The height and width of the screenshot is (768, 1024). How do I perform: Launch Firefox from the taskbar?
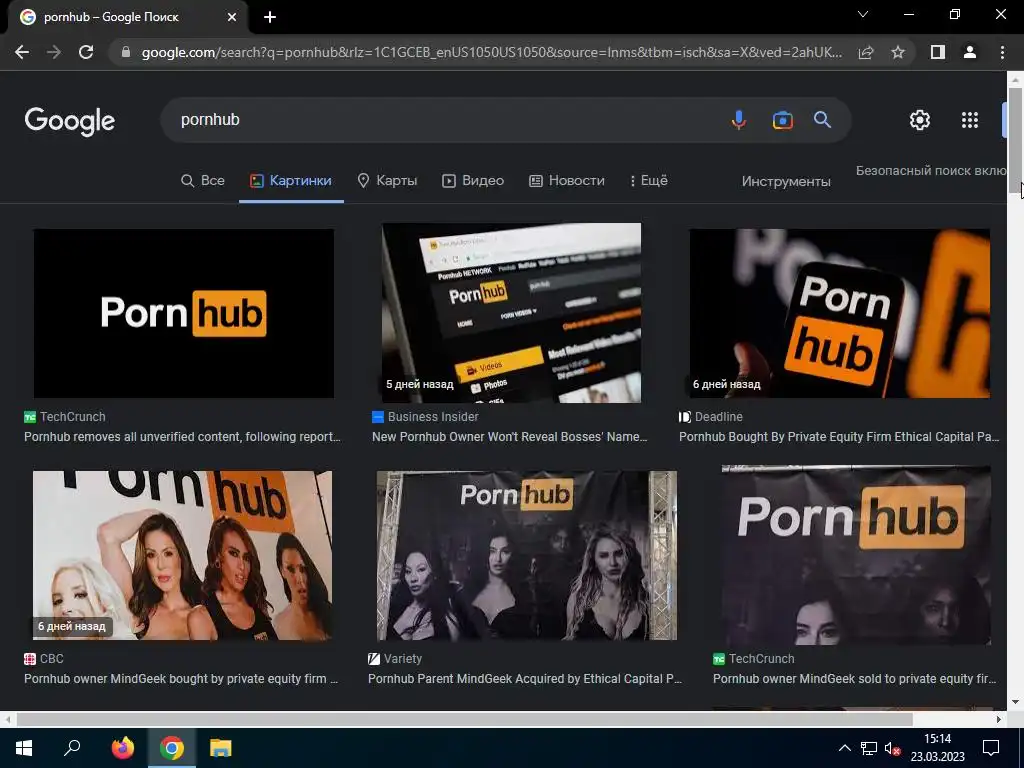(122, 748)
